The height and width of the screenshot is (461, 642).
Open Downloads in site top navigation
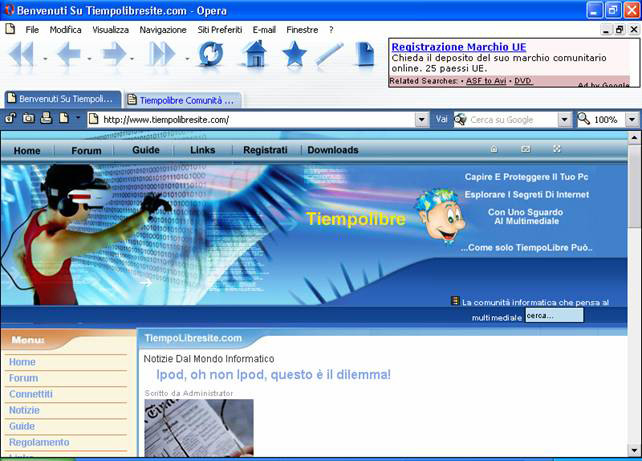click(x=333, y=150)
